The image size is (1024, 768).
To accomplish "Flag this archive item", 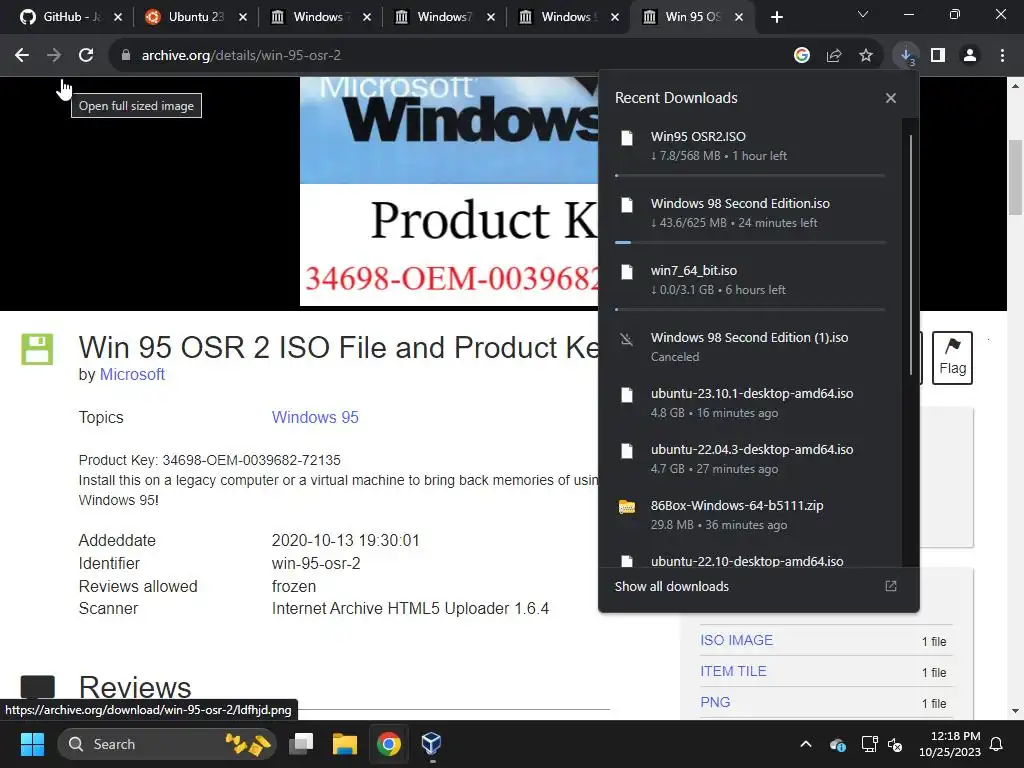I will (952, 358).
